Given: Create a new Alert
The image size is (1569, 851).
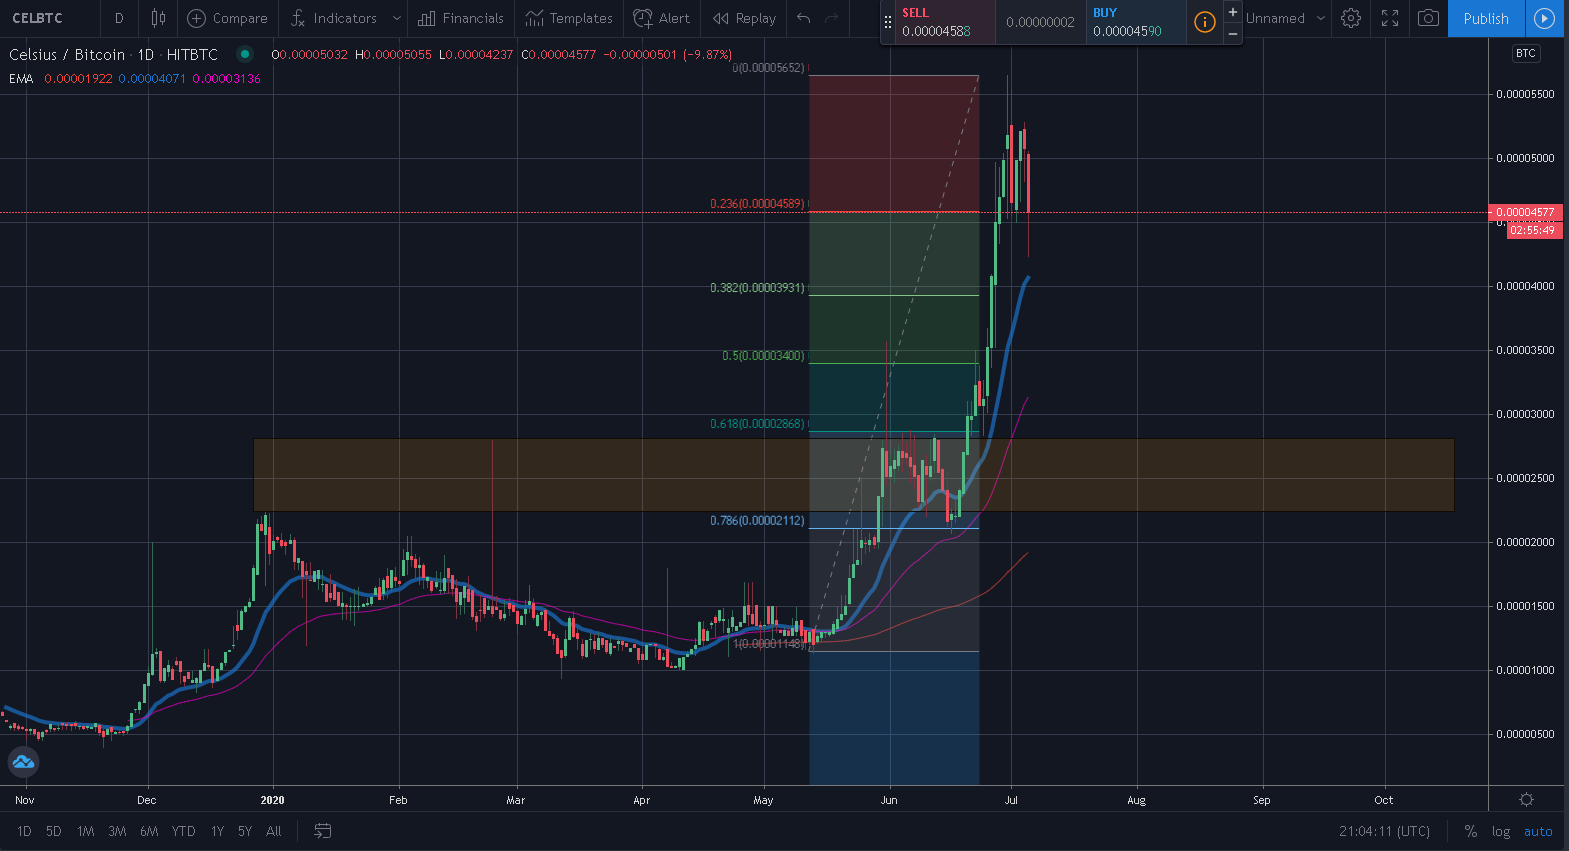Looking at the screenshot, I should [x=662, y=18].
